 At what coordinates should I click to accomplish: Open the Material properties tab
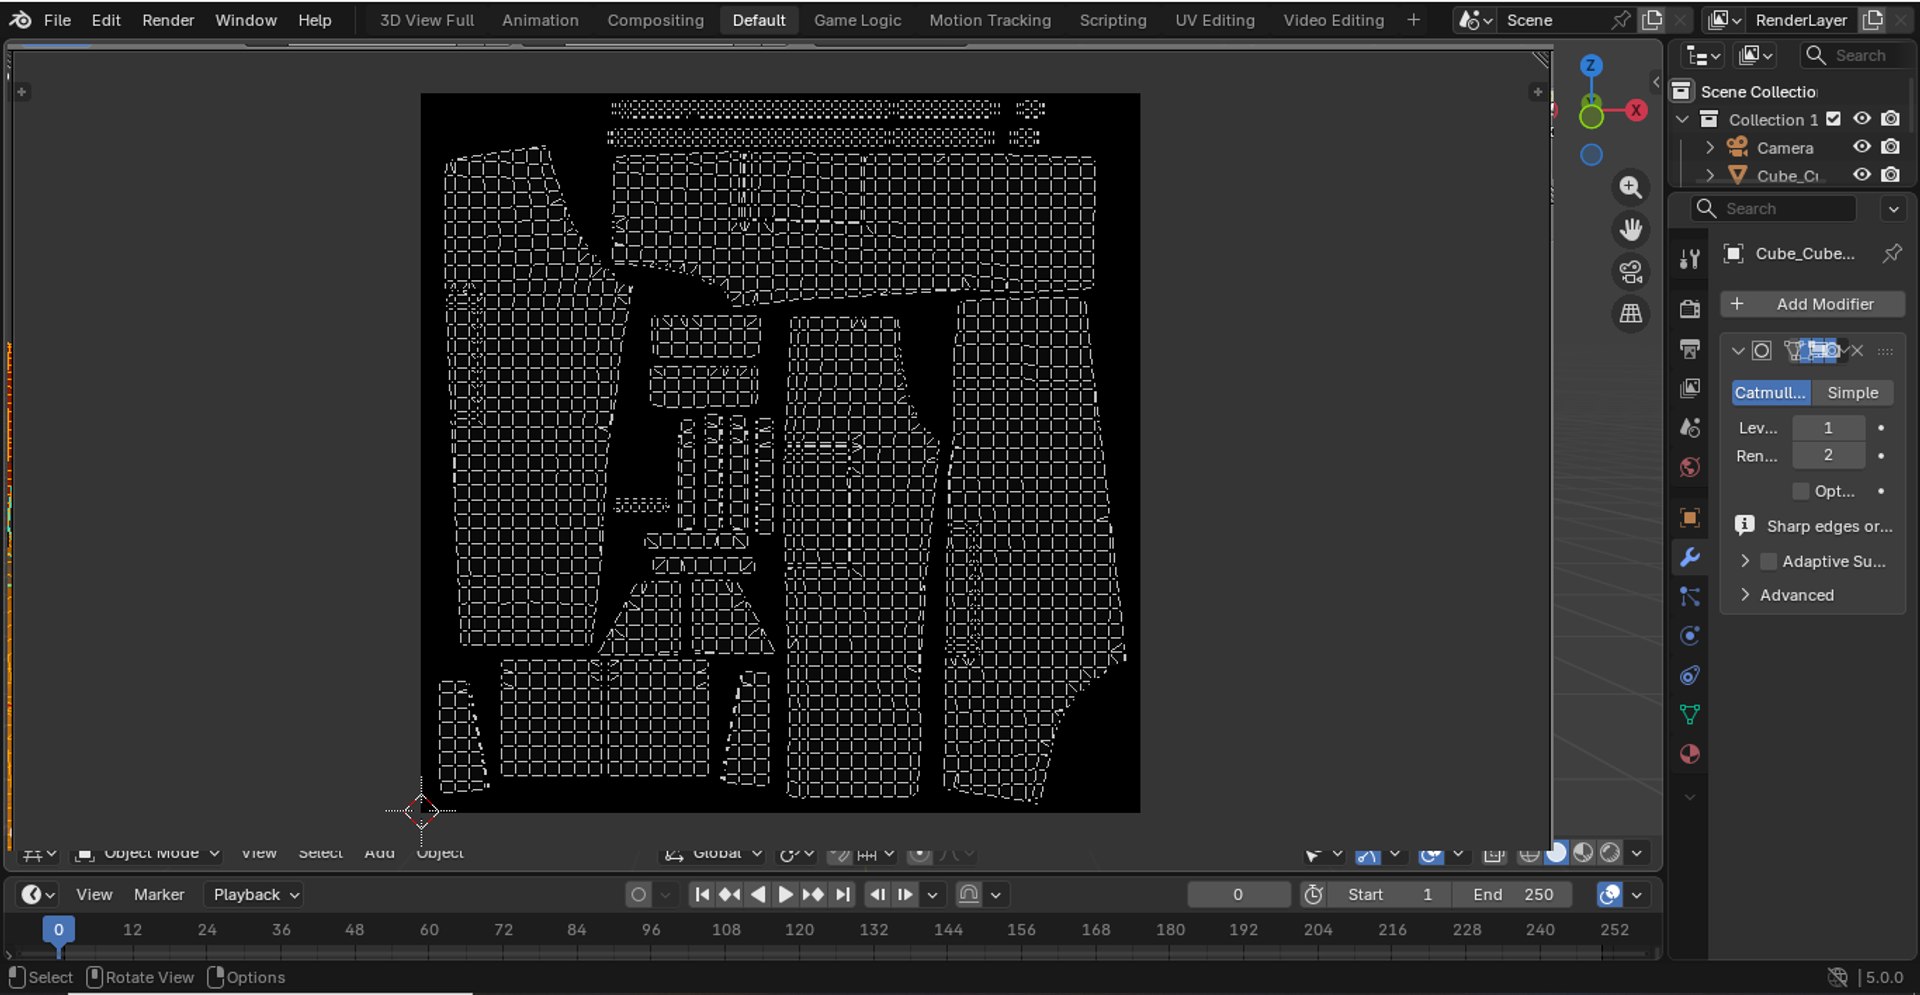[x=1690, y=754]
